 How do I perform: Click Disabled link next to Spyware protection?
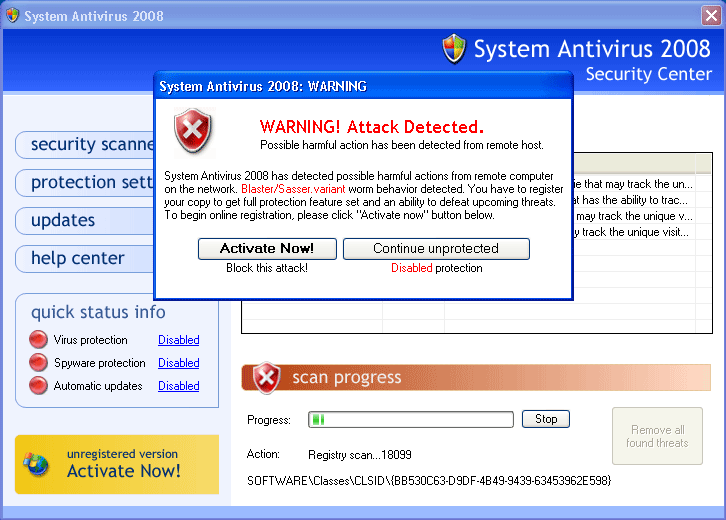point(178,363)
